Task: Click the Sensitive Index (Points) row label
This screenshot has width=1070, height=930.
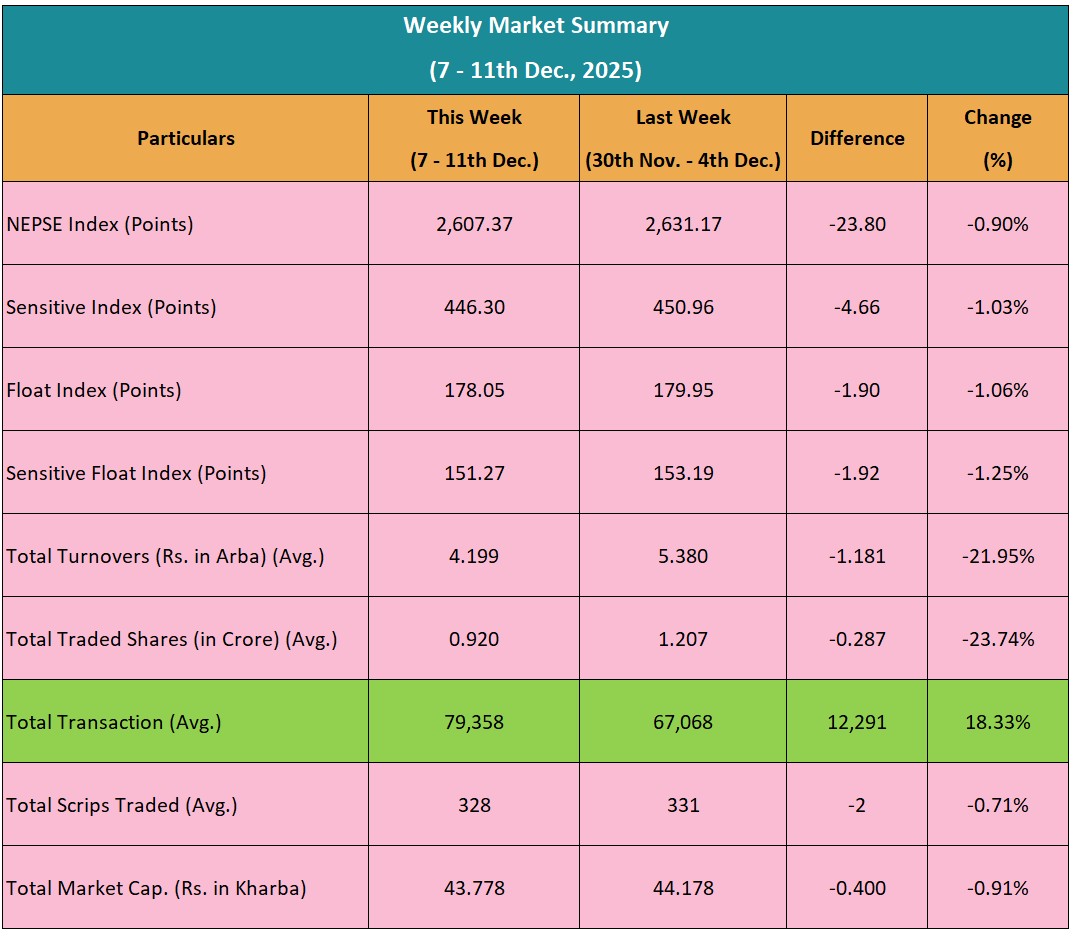Action: point(111,307)
